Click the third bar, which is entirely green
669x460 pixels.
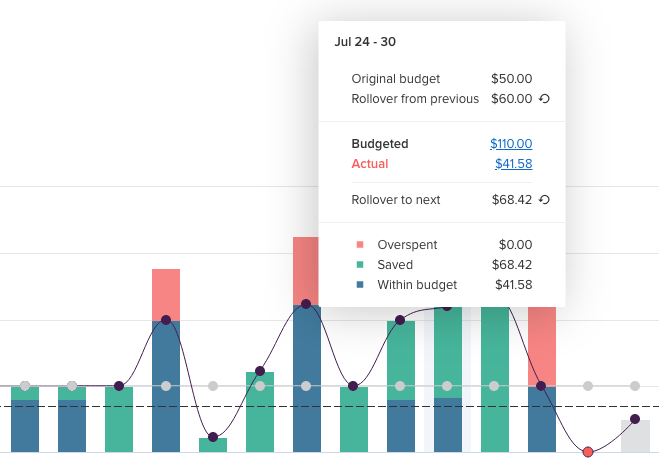[119, 420]
